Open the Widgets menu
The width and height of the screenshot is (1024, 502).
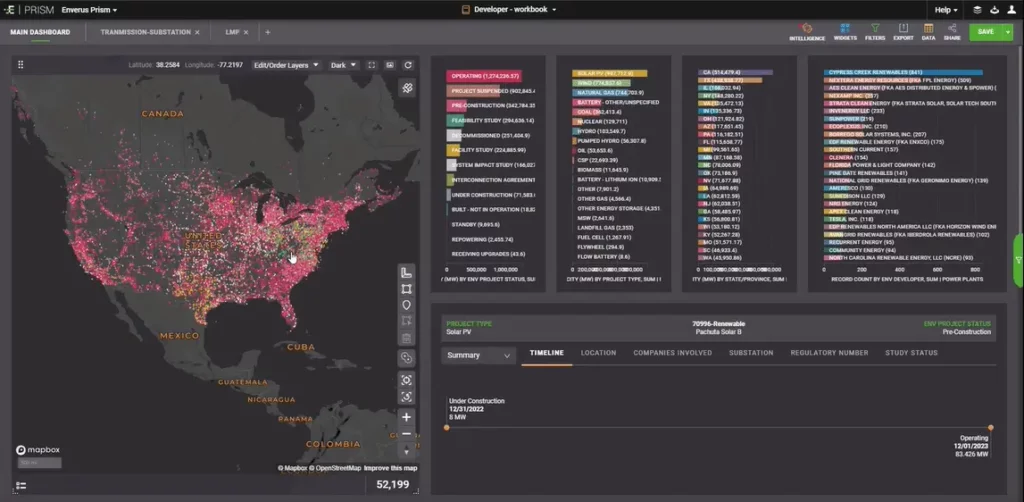pos(845,32)
